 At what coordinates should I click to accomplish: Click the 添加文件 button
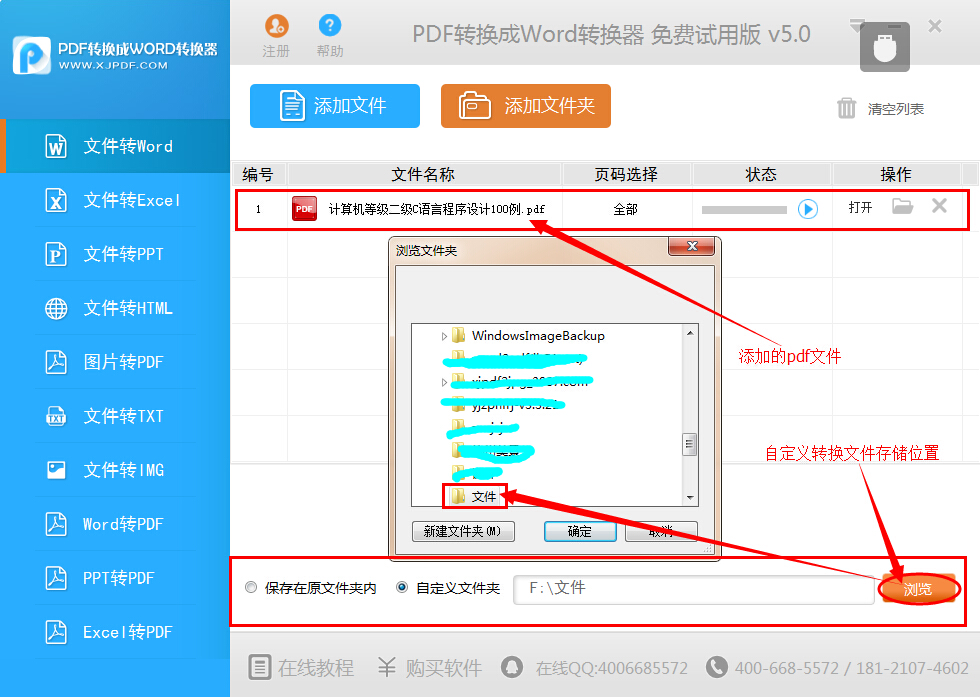pos(335,106)
